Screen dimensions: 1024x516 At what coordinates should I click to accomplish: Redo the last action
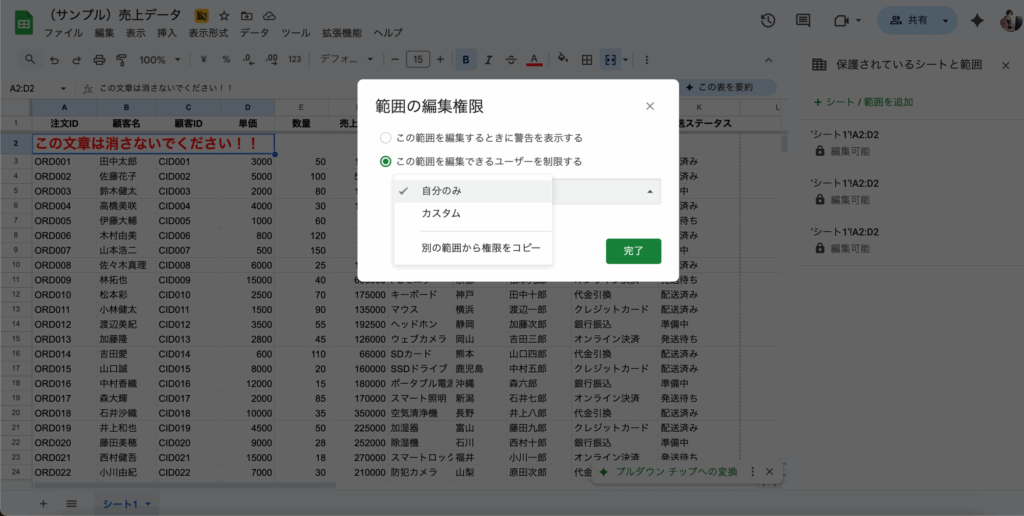click(x=76, y=59)
